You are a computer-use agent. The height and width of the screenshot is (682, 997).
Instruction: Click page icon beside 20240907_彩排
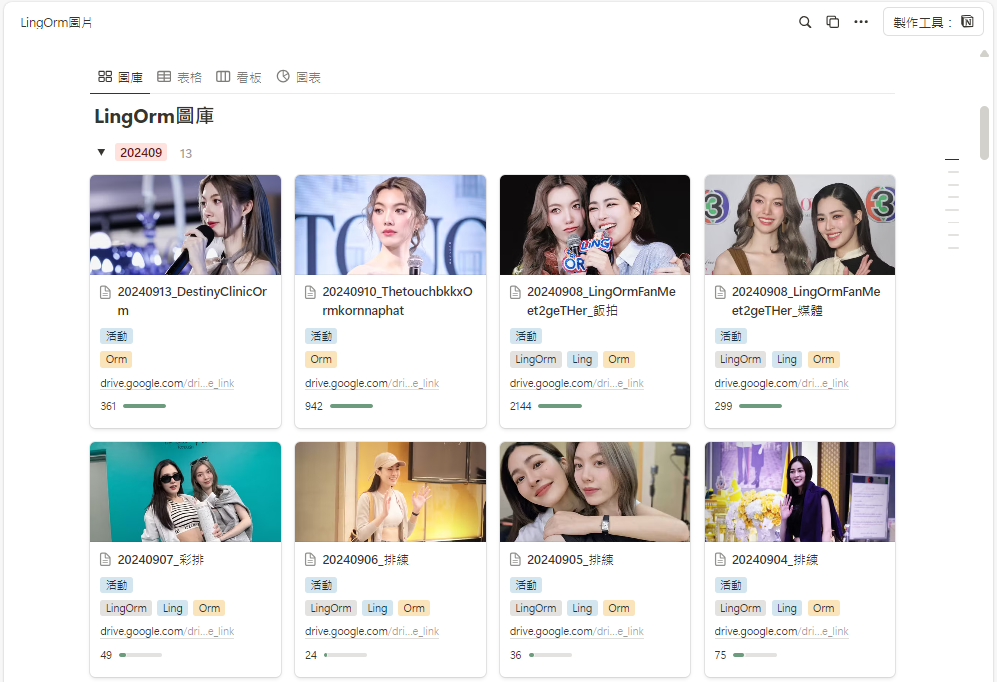pos(106,559)
